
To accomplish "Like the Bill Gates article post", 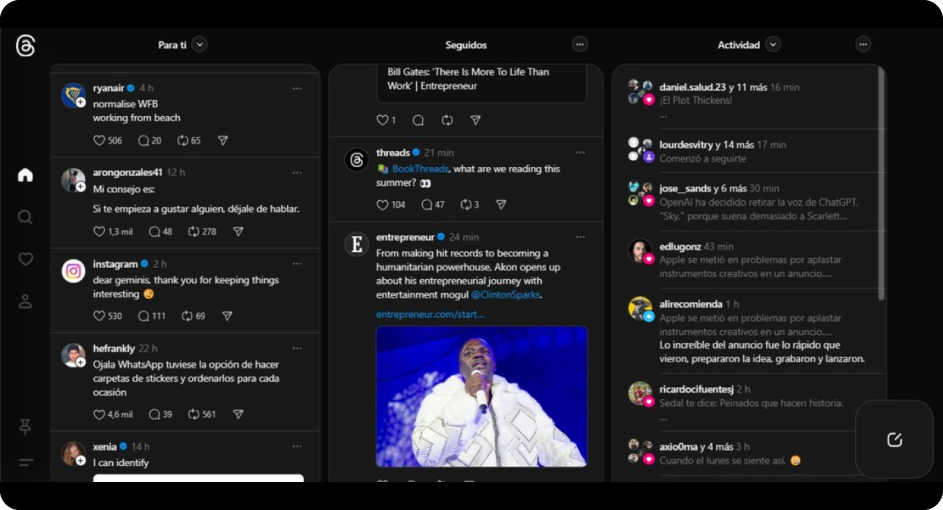I will tap(382, 120).
